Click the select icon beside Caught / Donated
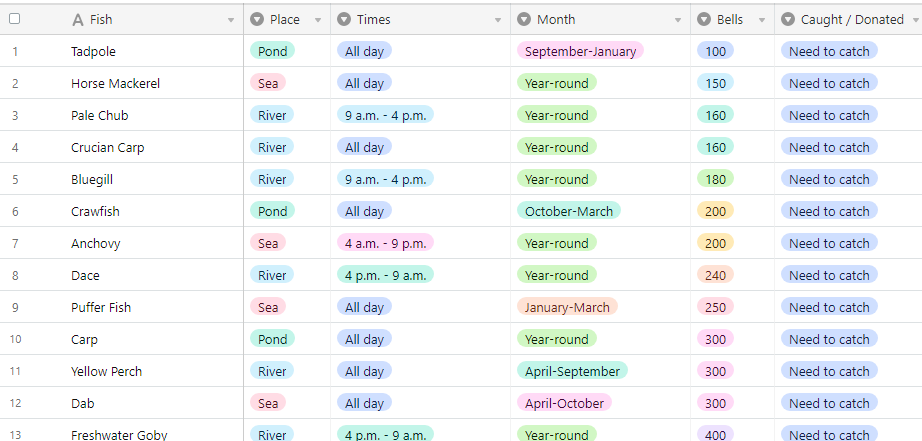The width and height of the screenshot is (922, 441). [788, 19]
